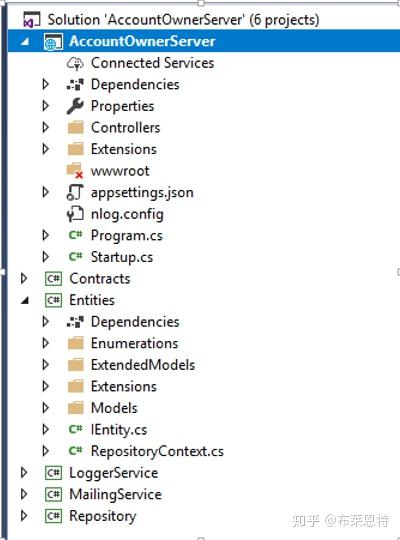Collapse the Entities project node
Image resolution: width=400 pixels, height=540 pixels.
[25, 301]
